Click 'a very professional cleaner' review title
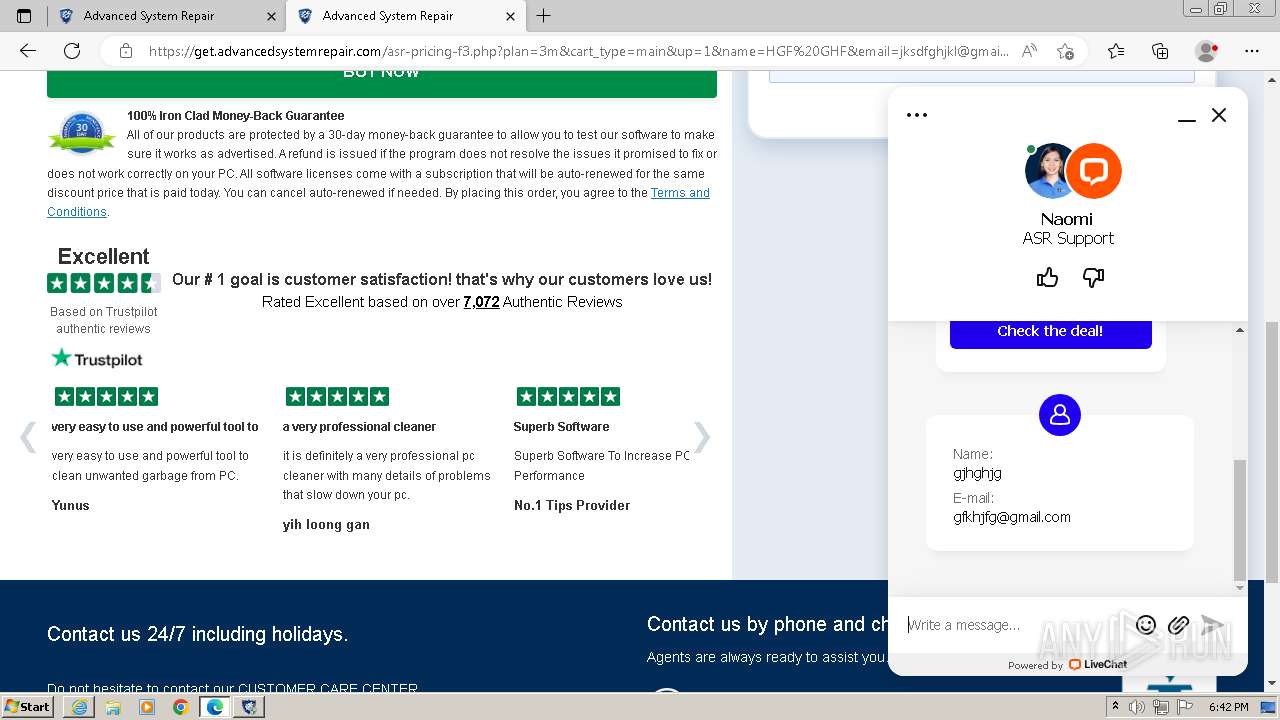1280x720 pixels. coord(360,427)
